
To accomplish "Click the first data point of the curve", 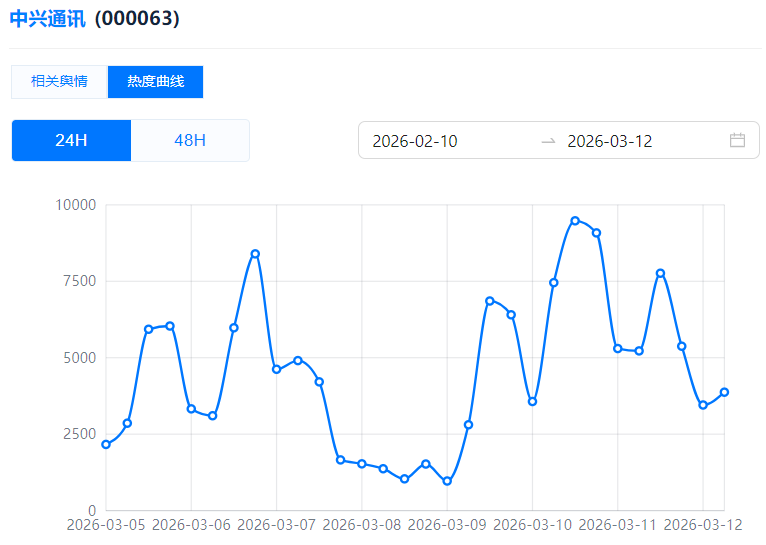I will click(106, 444).
